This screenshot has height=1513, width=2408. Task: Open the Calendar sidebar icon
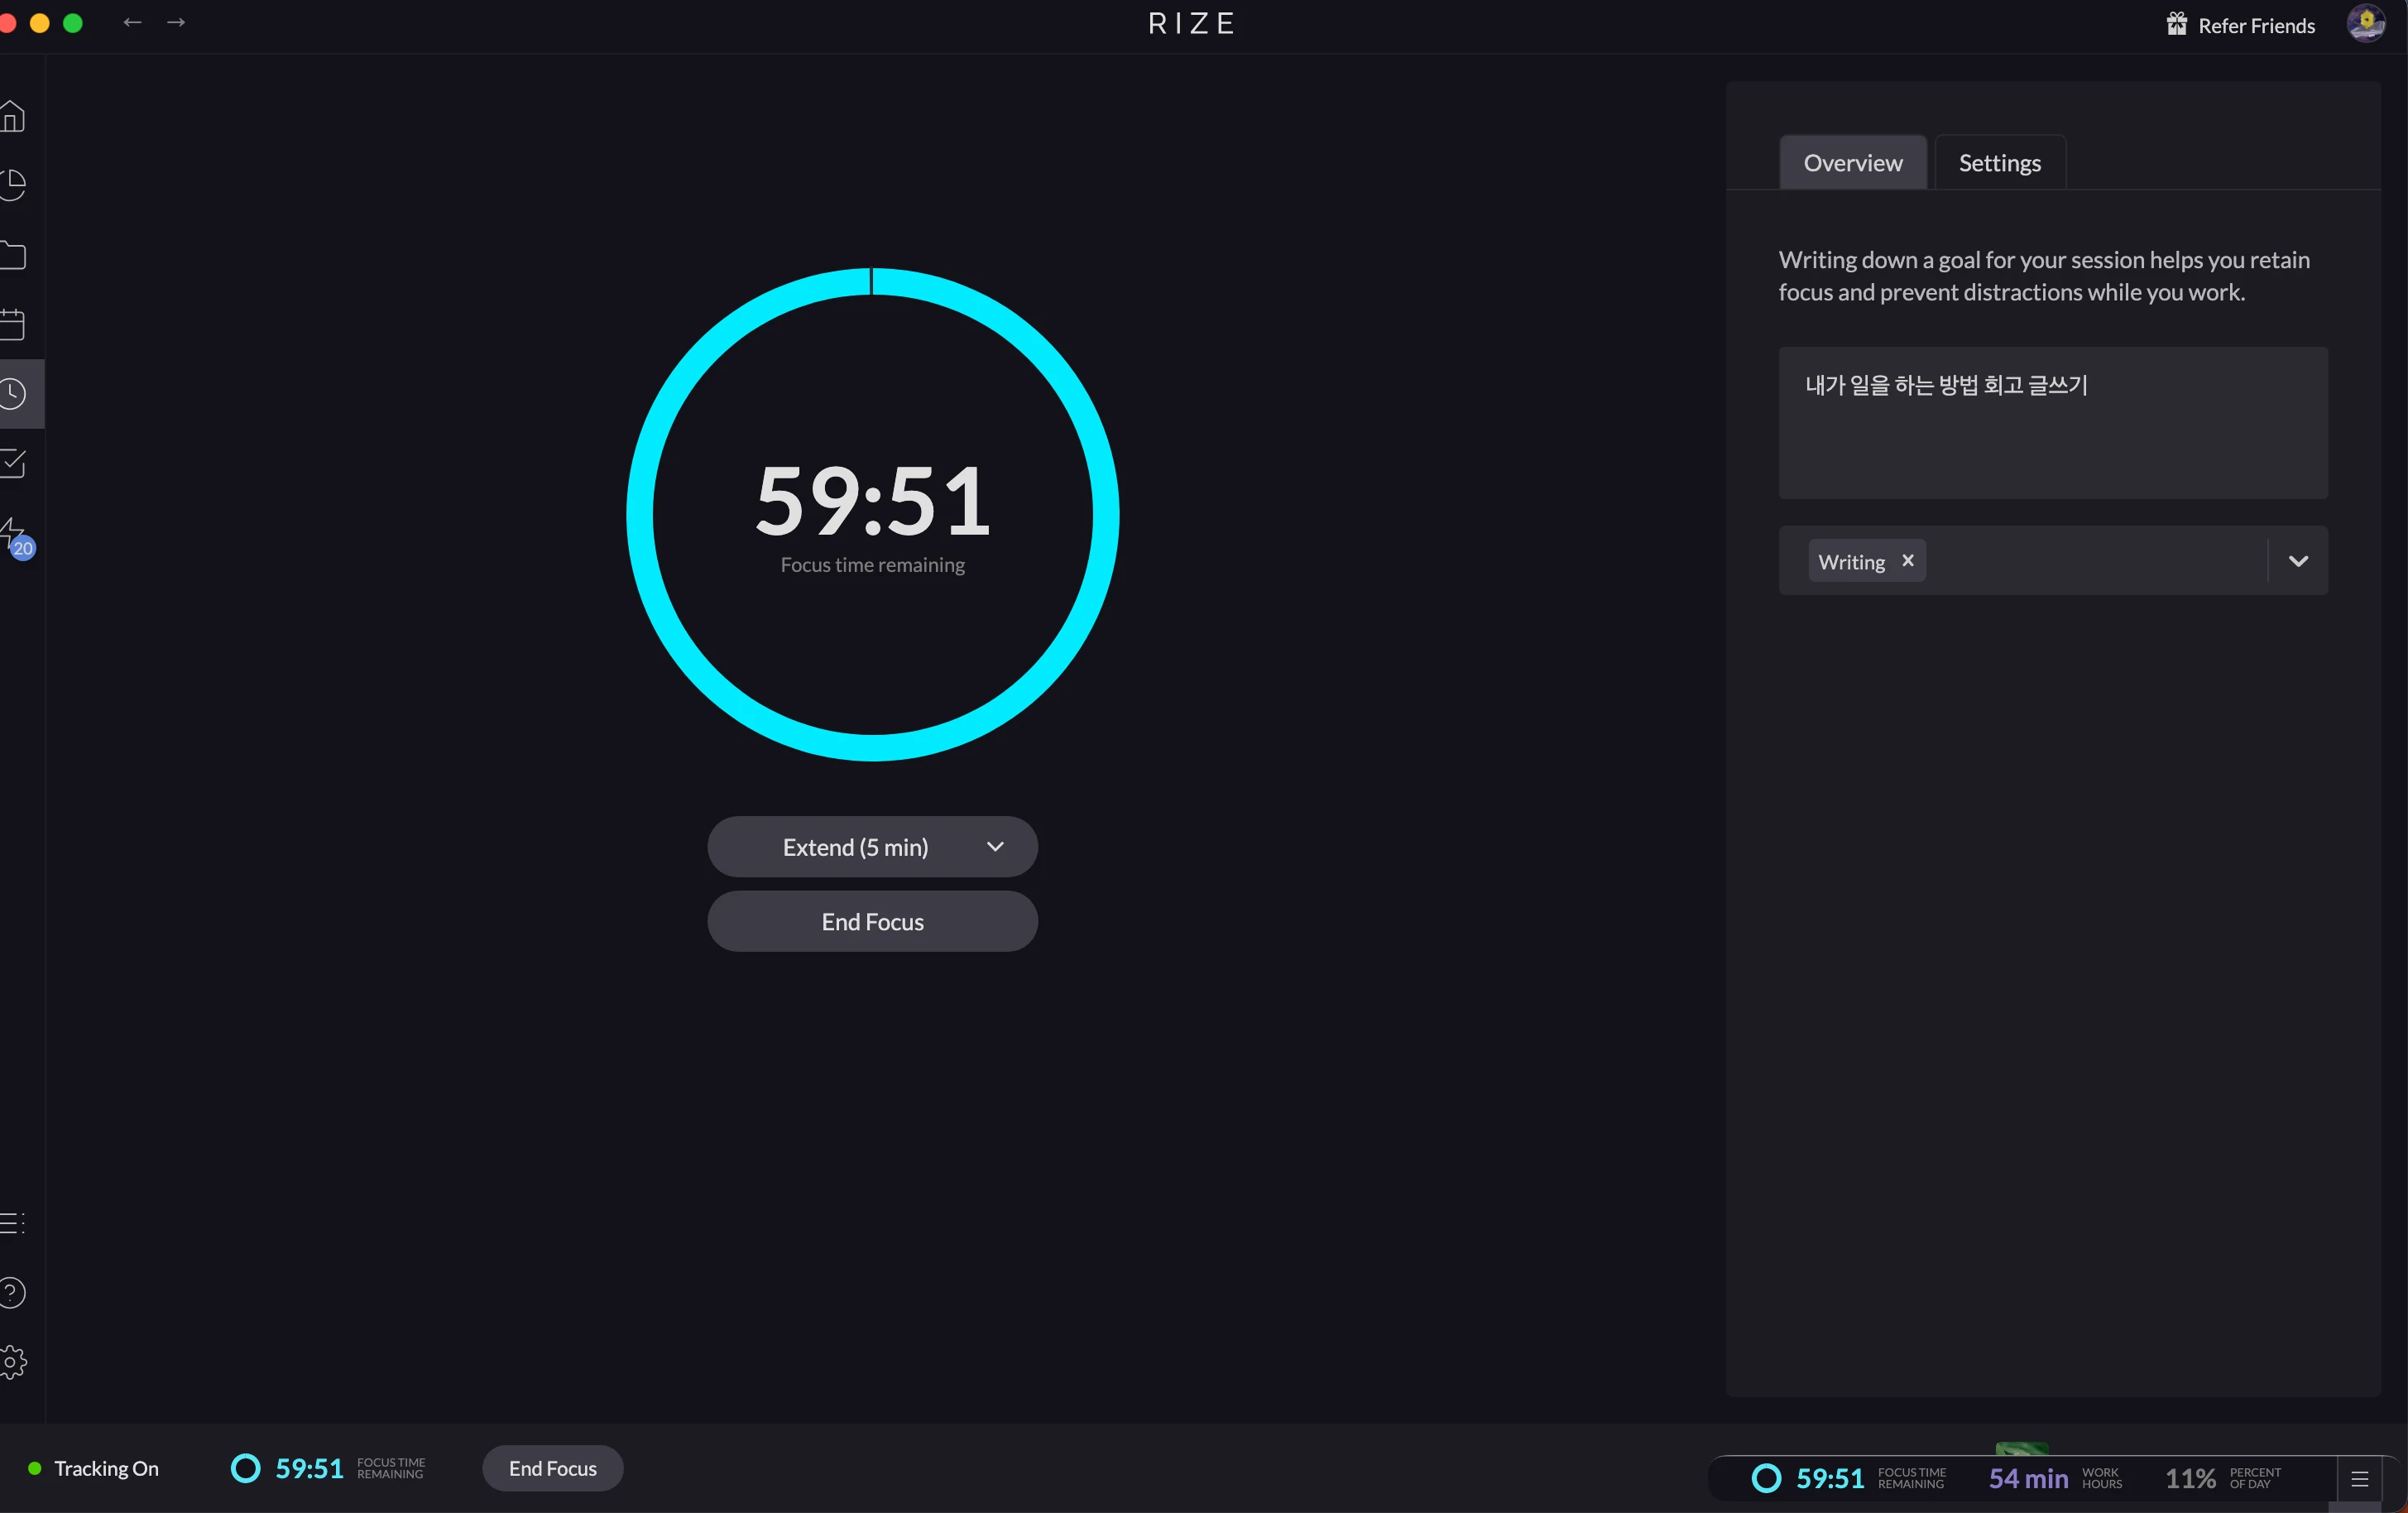13,325
